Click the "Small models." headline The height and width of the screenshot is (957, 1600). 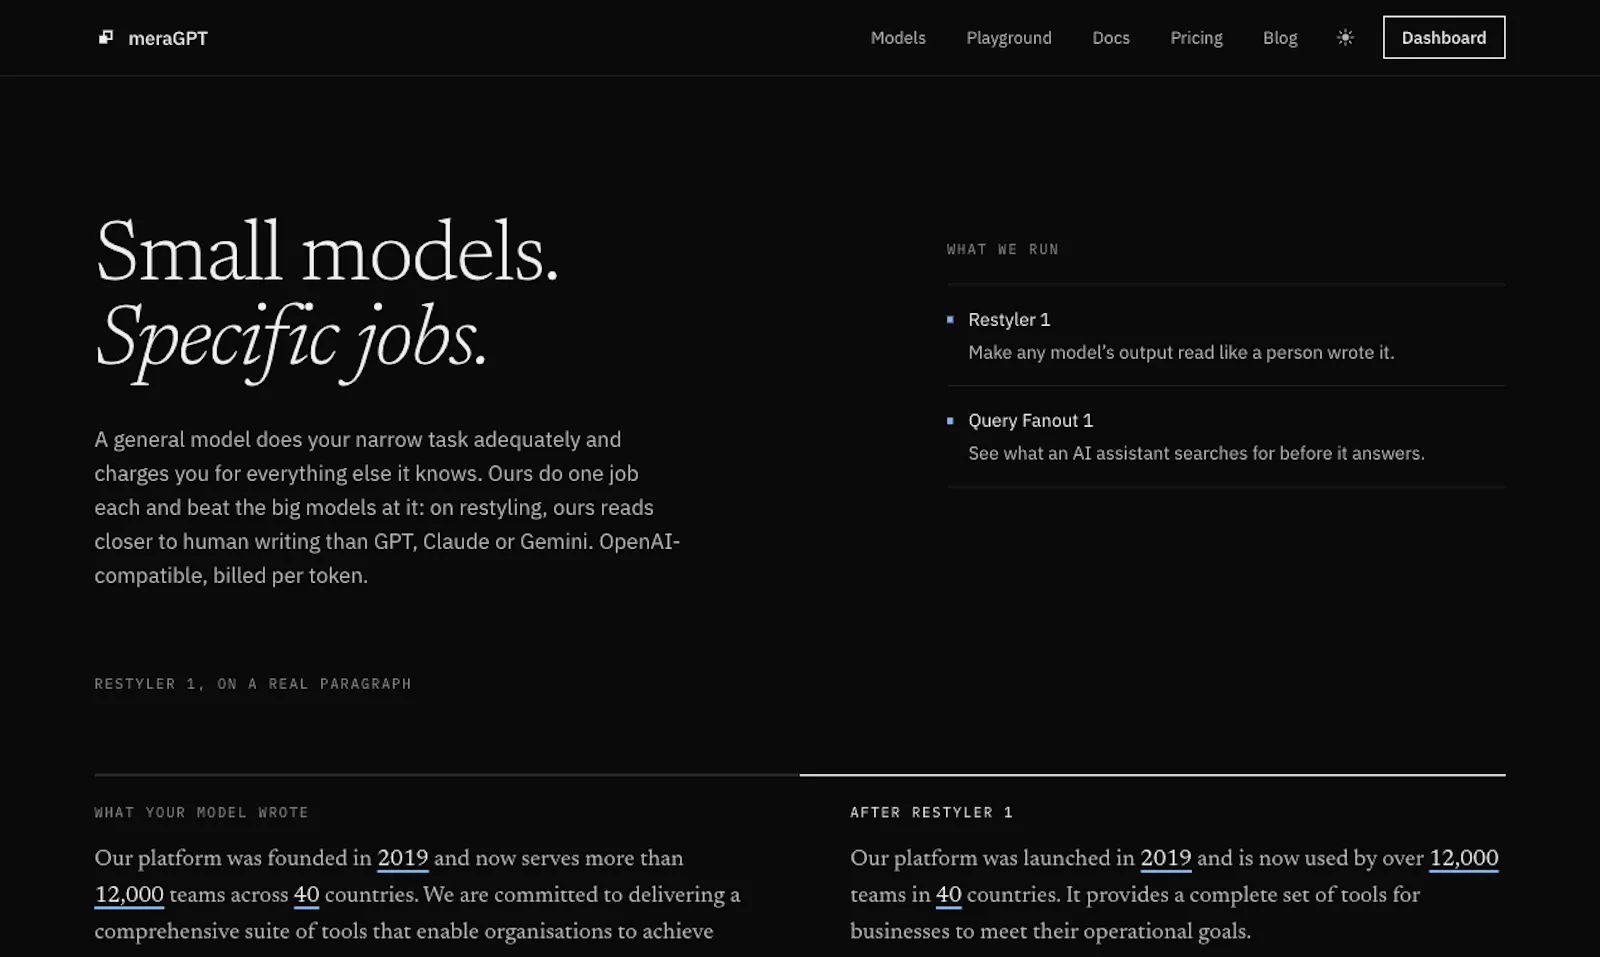coord(327,251)
